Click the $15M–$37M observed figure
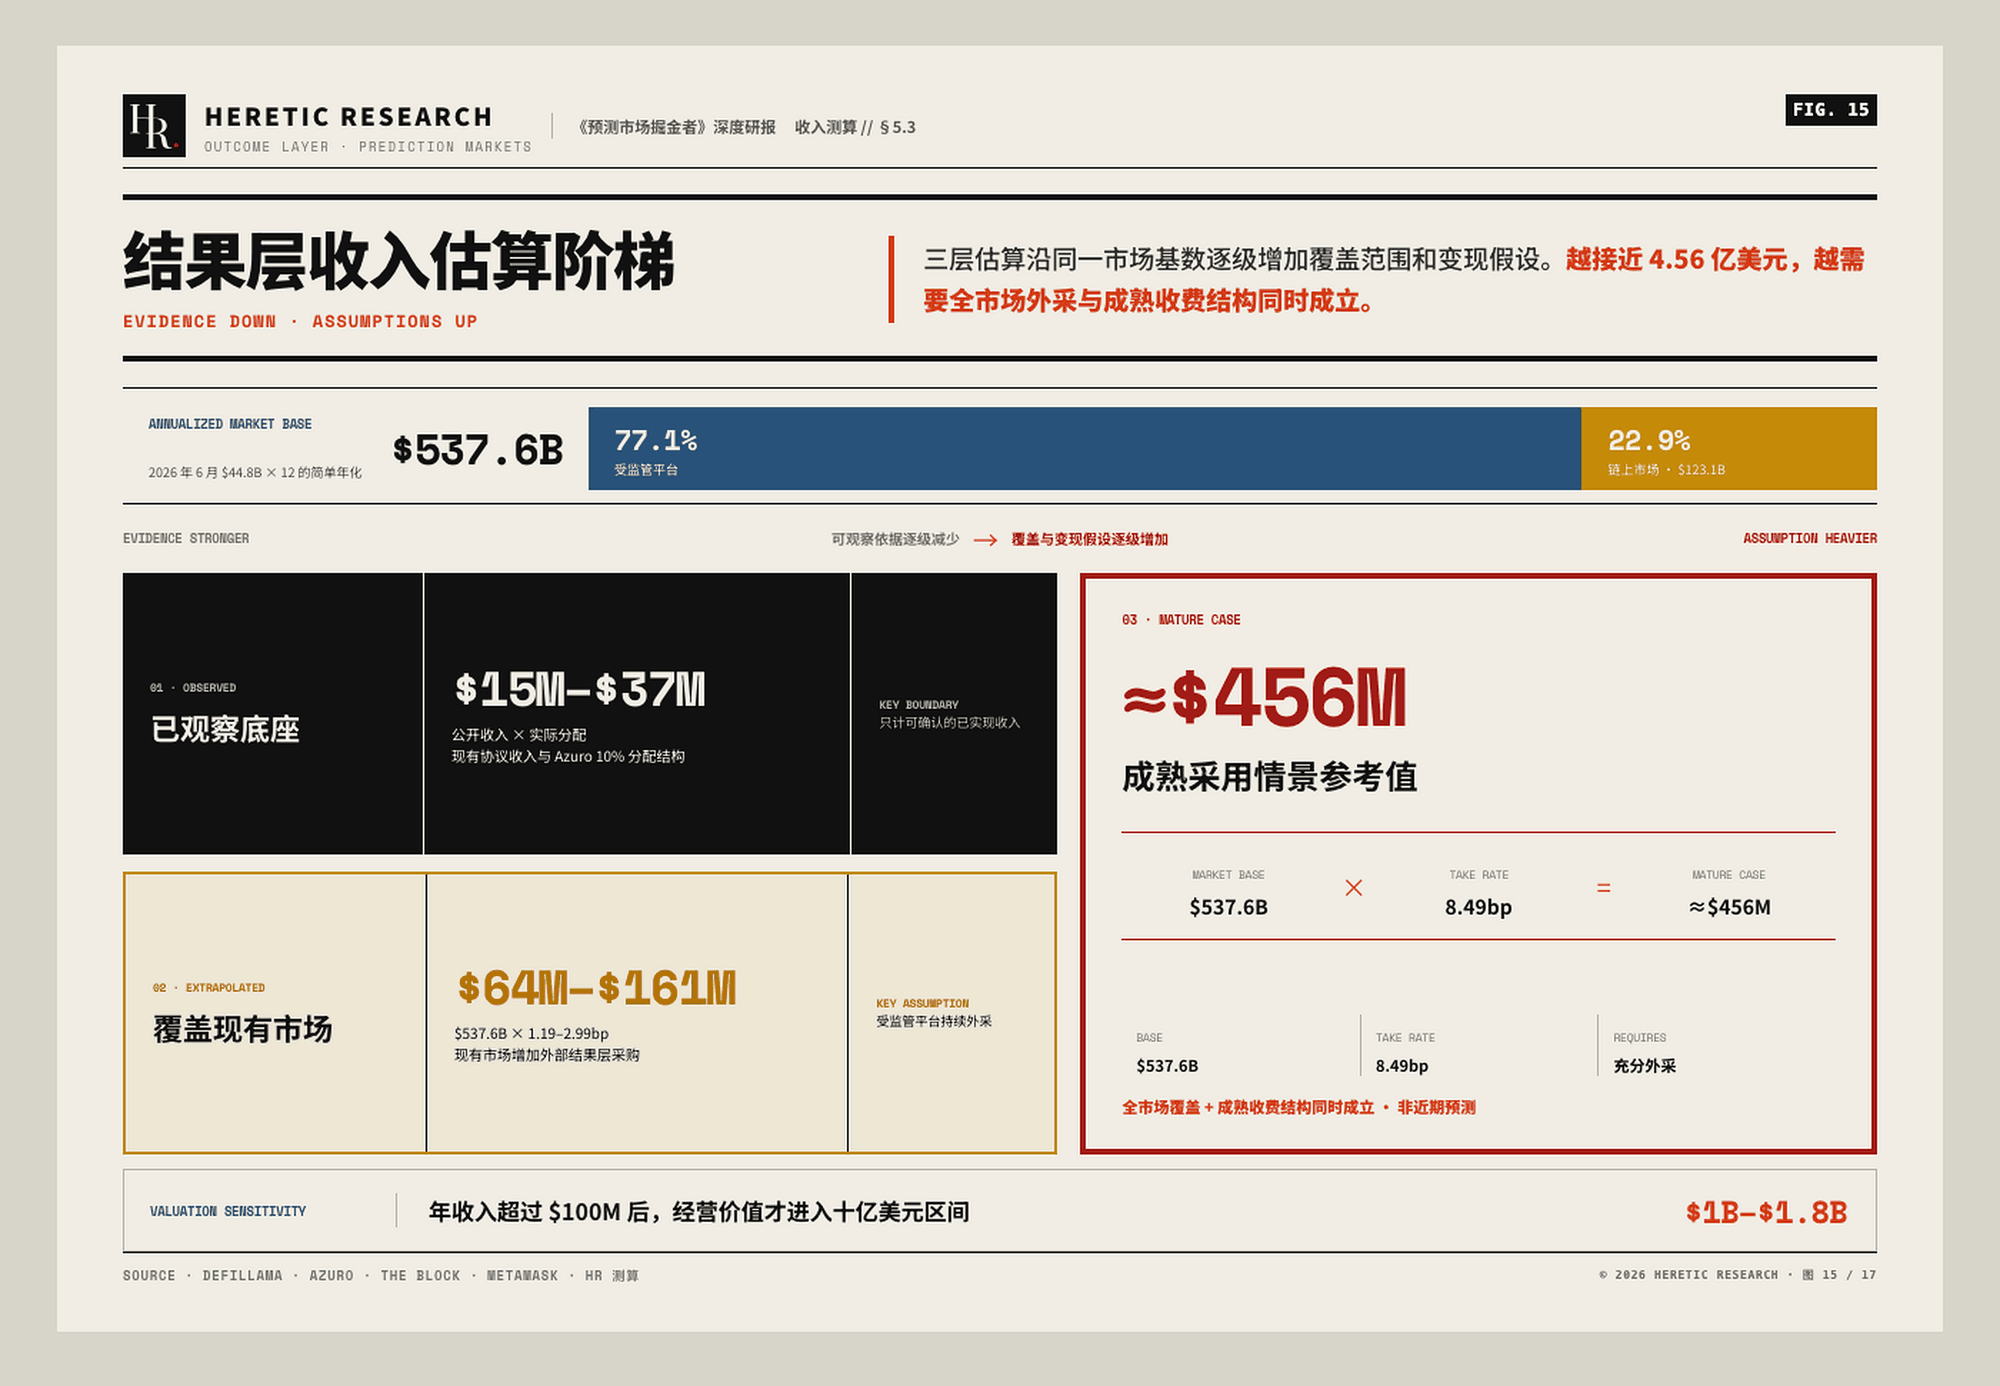The width and height of the screenshot is (2000, 1386). [x=580, y=689]
